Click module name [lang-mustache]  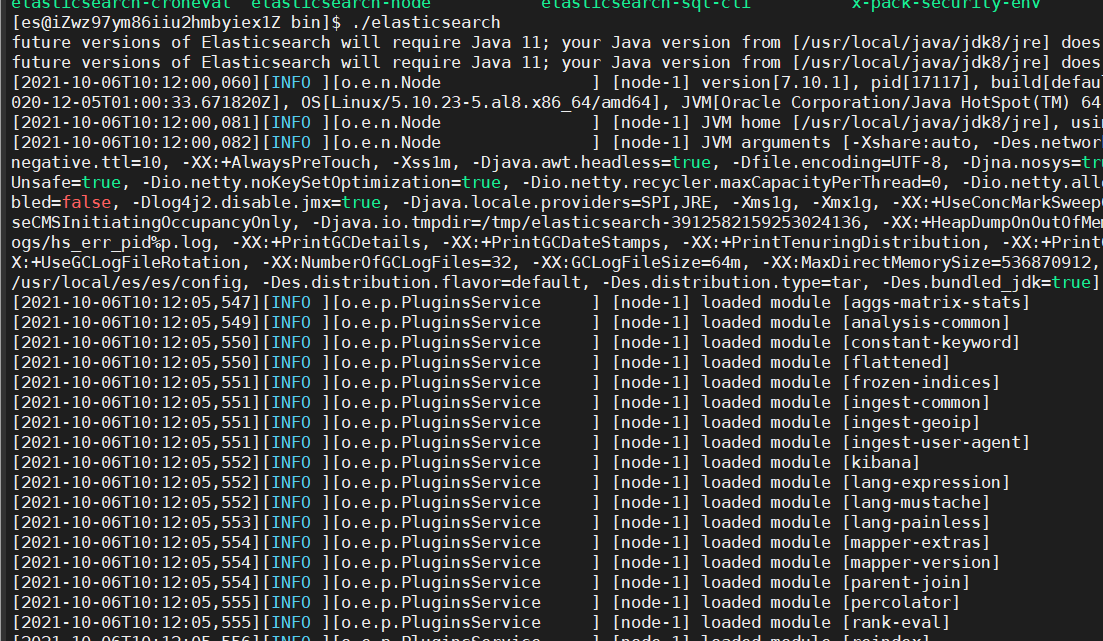tap(916, 502)
